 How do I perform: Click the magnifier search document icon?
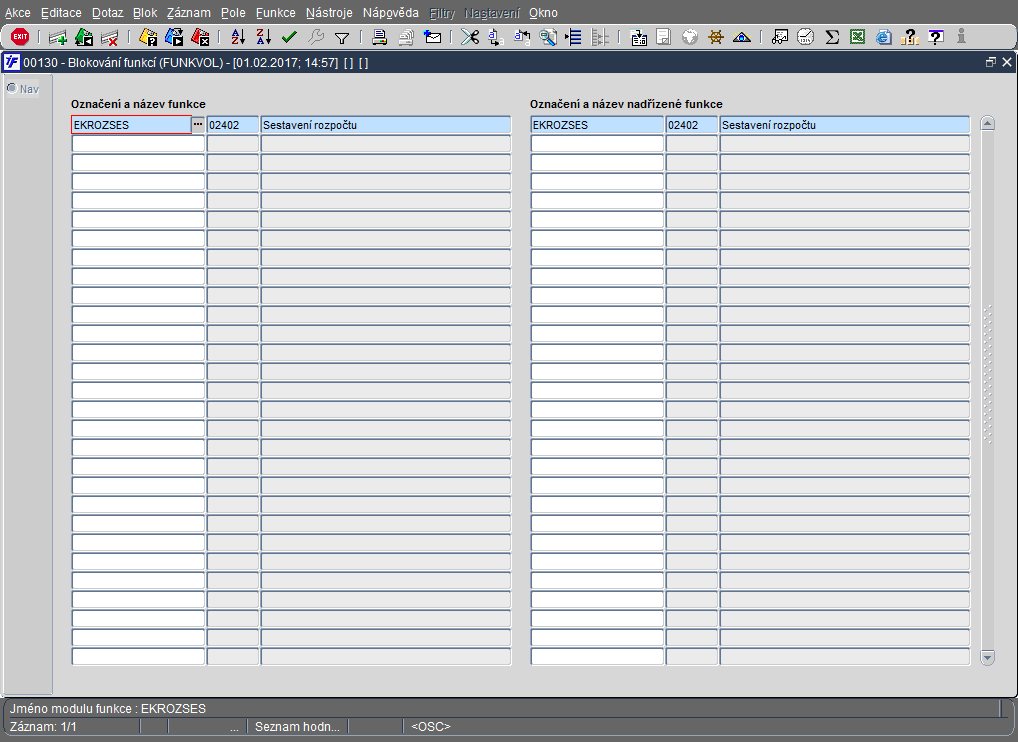(548, 38)
